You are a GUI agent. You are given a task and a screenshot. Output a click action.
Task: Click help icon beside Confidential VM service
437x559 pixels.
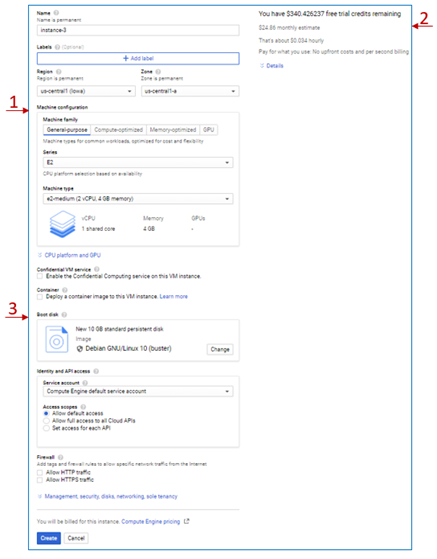pos(97,270)
